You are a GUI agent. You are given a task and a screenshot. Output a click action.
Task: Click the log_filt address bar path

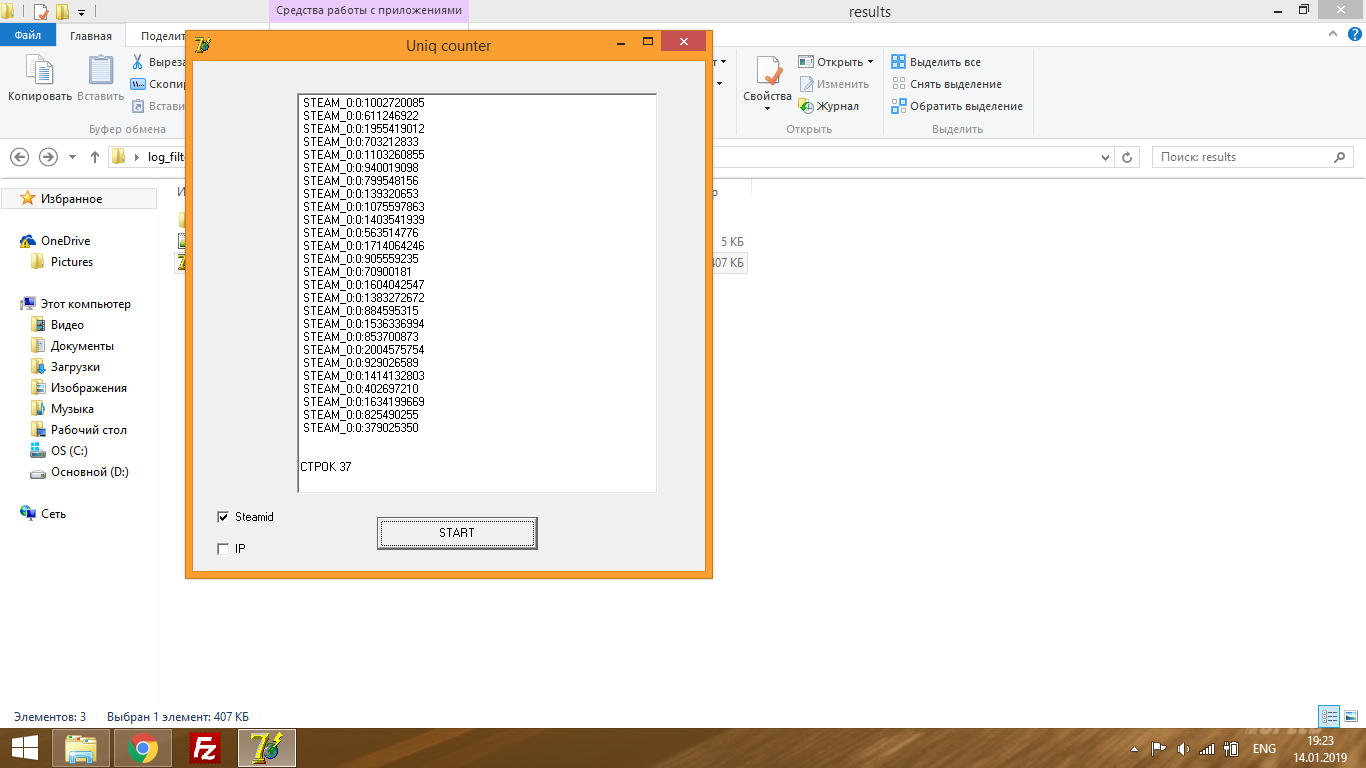coord(165,157)
